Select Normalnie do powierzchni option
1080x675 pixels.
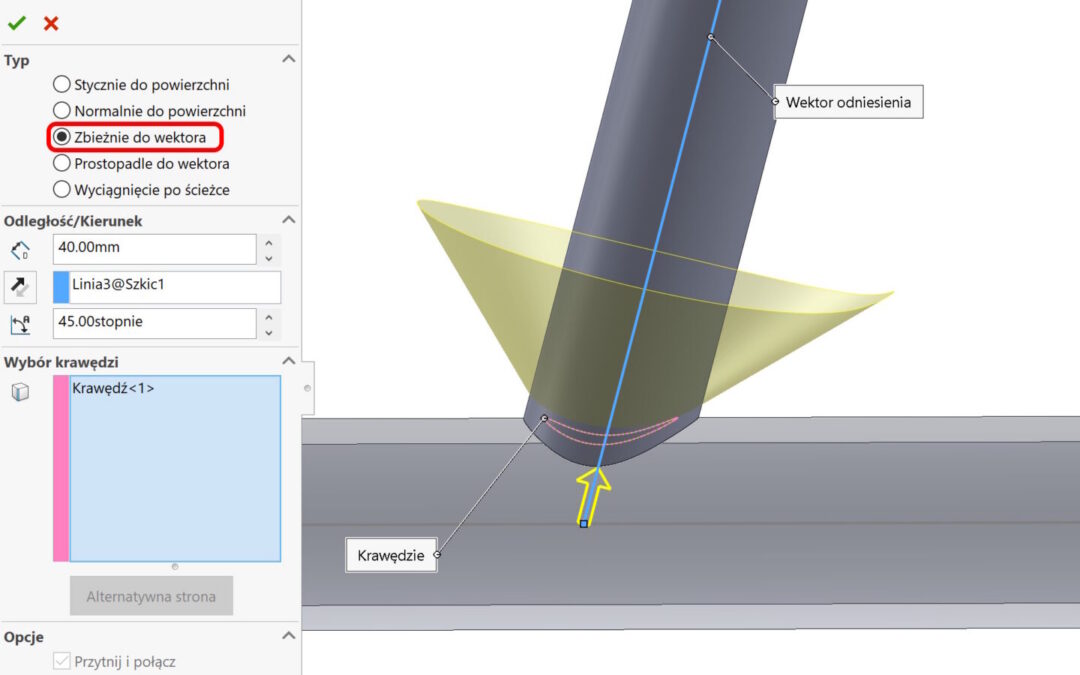(x=62, y=111)
